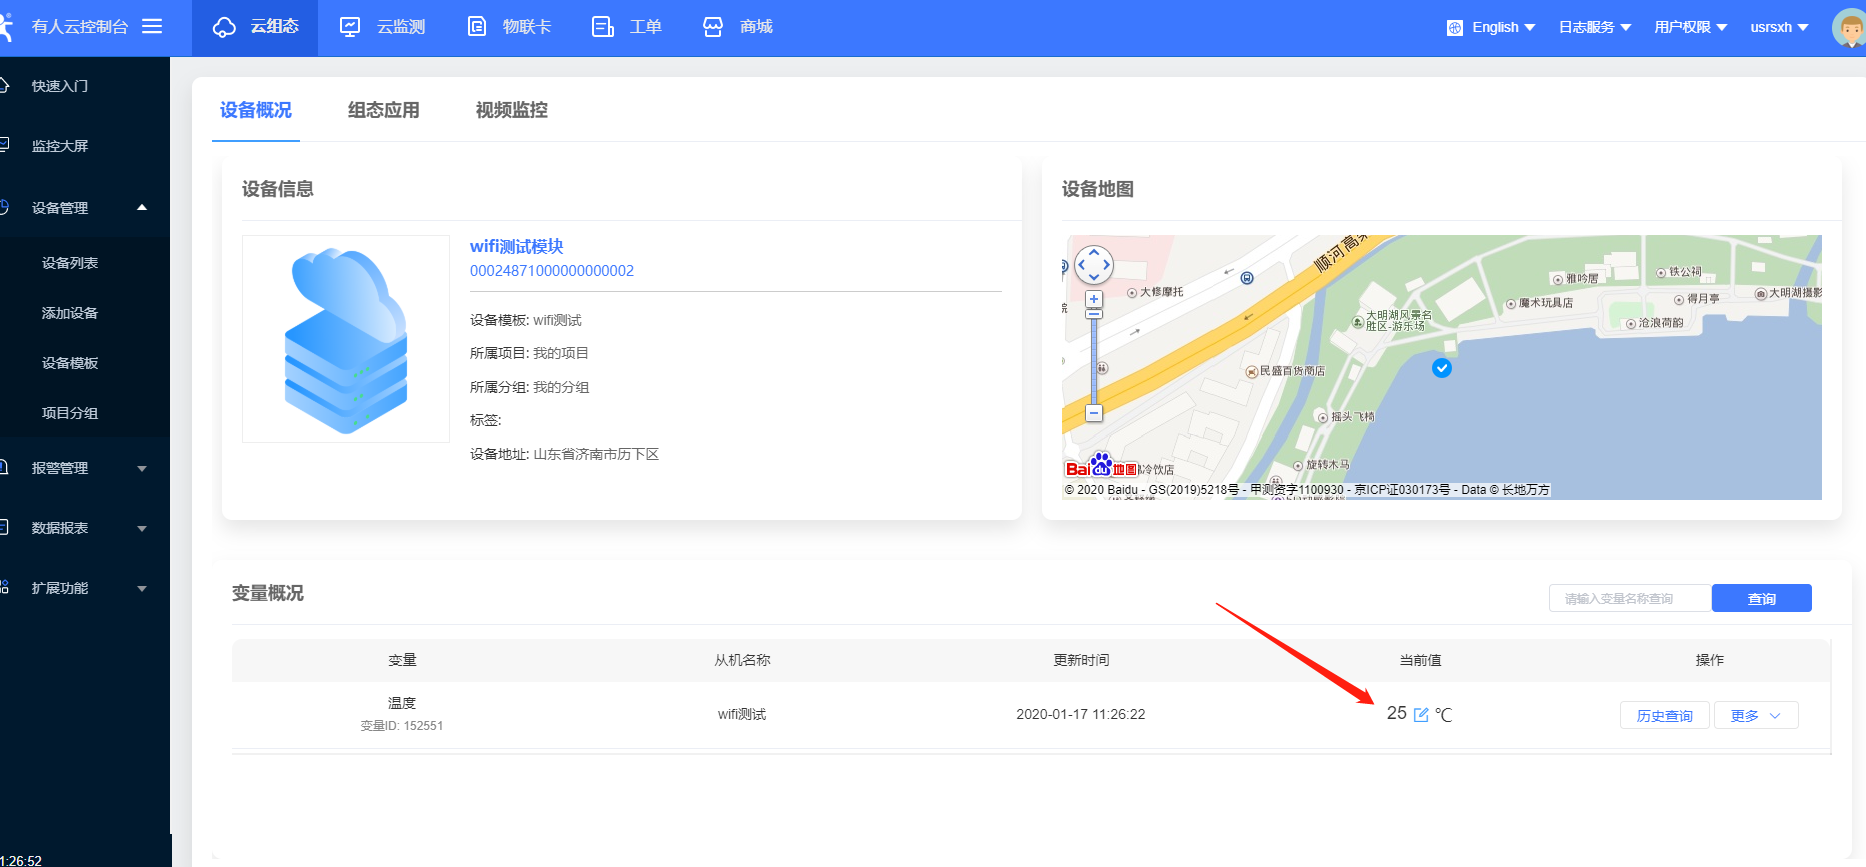Click the hamburger menu icon to collapse sidebar

click(152, 27)
